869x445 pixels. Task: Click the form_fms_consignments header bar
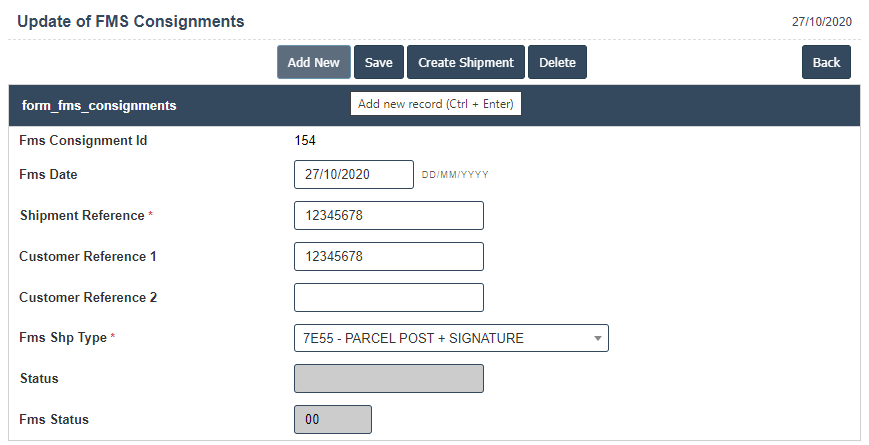click(99, 105)
